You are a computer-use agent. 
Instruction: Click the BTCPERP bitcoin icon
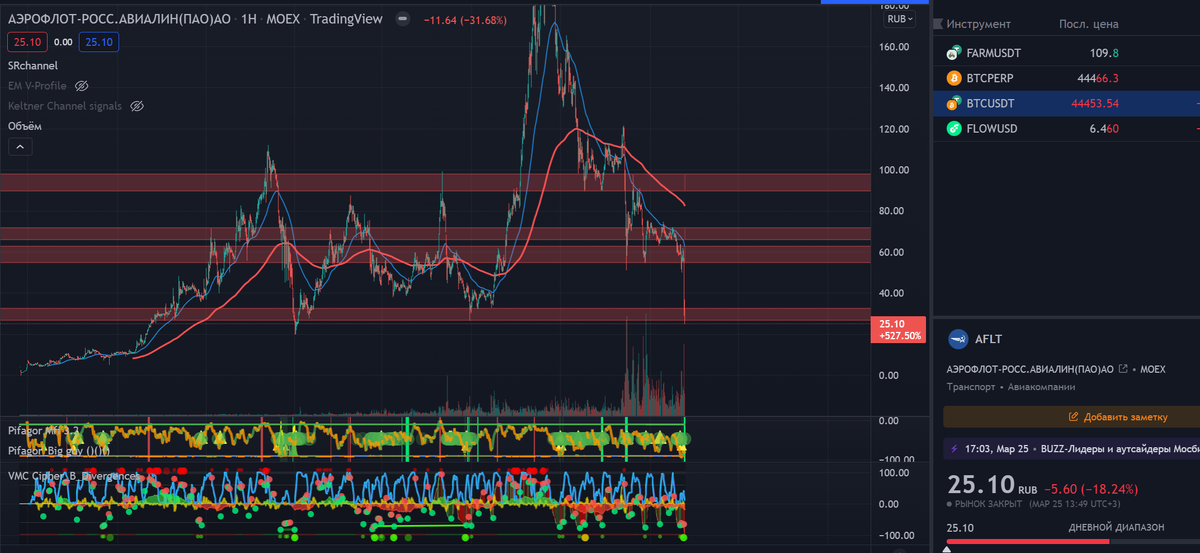tap(954, 78)
